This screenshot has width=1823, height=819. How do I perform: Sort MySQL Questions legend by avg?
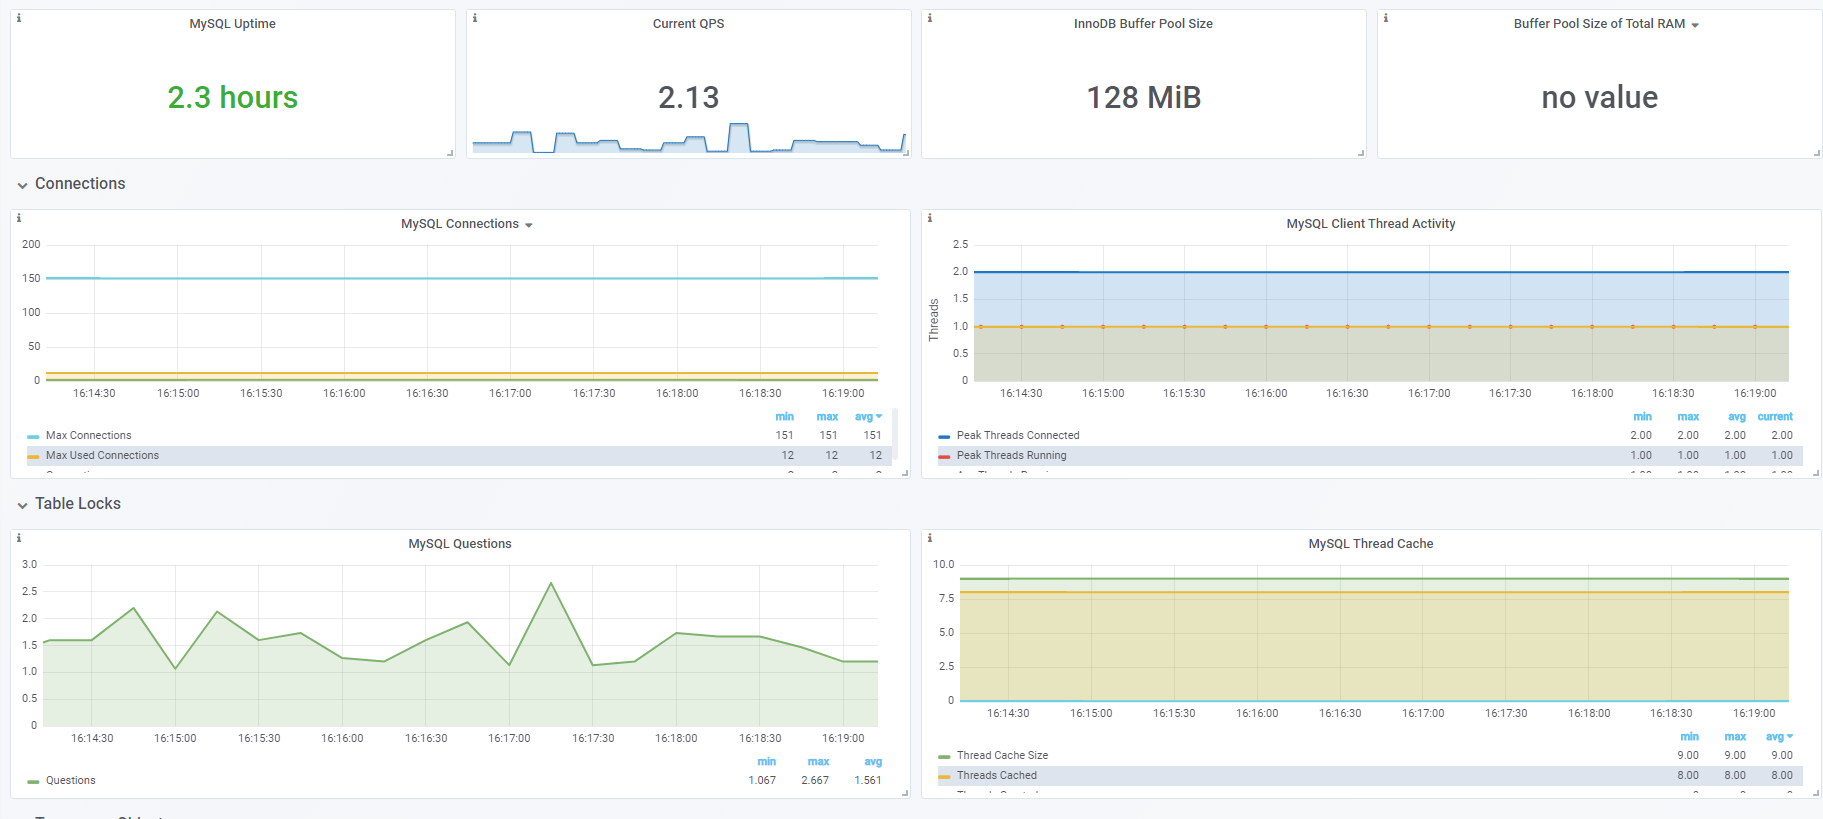click(873, 762)
